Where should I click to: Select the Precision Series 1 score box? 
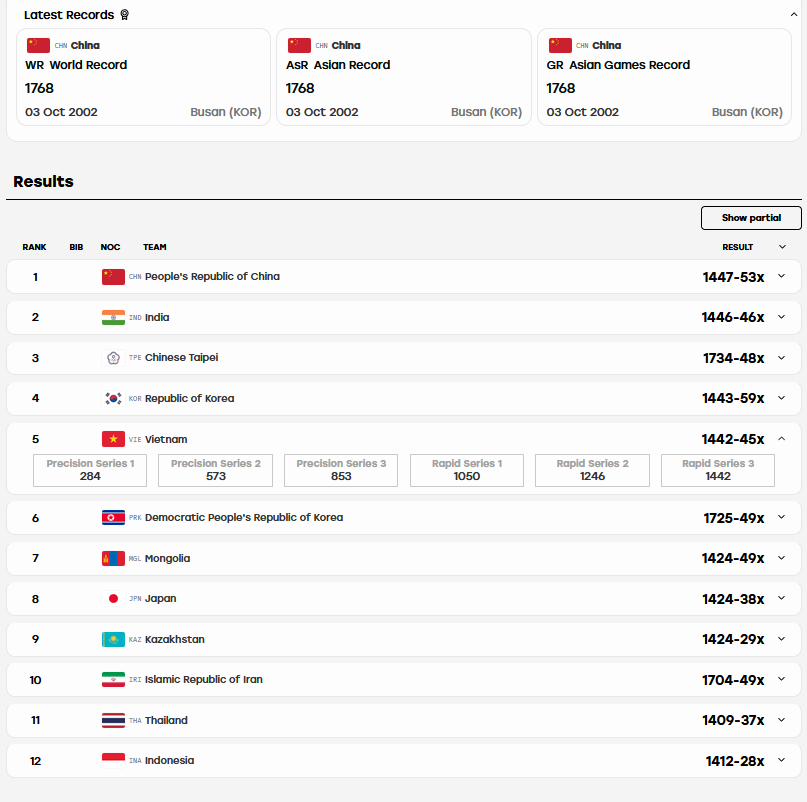[90, 470]
